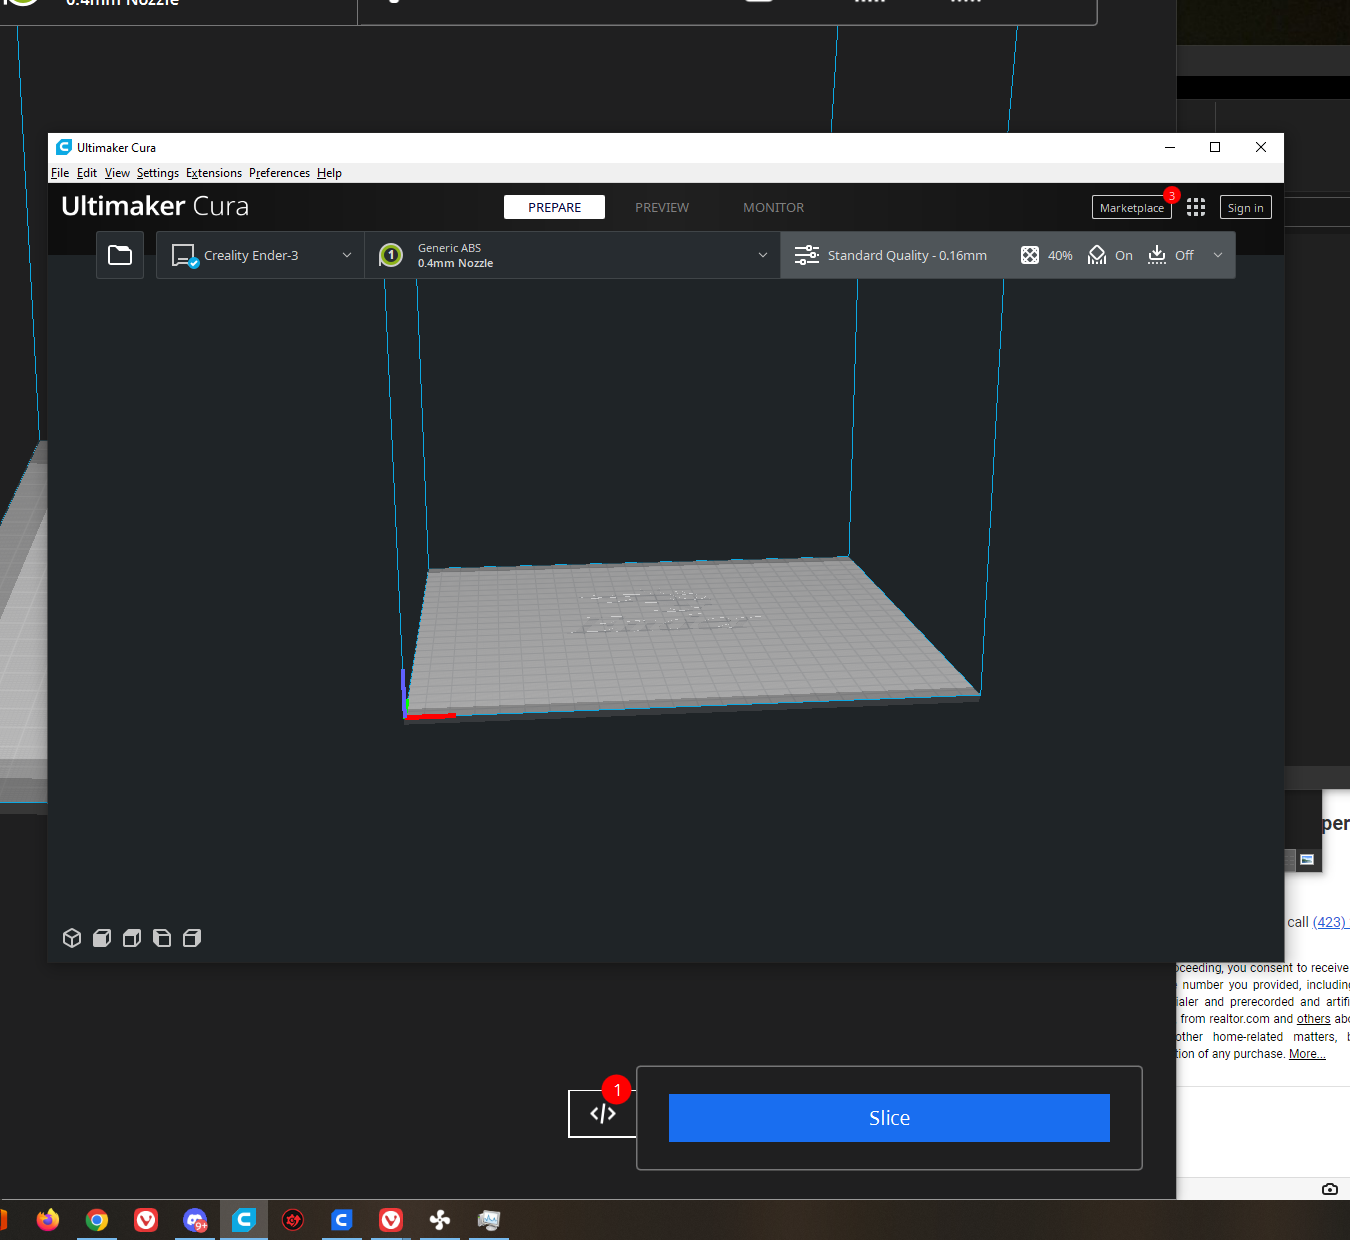
Task: Select the front view cube icon
Action: pos(102,938)
